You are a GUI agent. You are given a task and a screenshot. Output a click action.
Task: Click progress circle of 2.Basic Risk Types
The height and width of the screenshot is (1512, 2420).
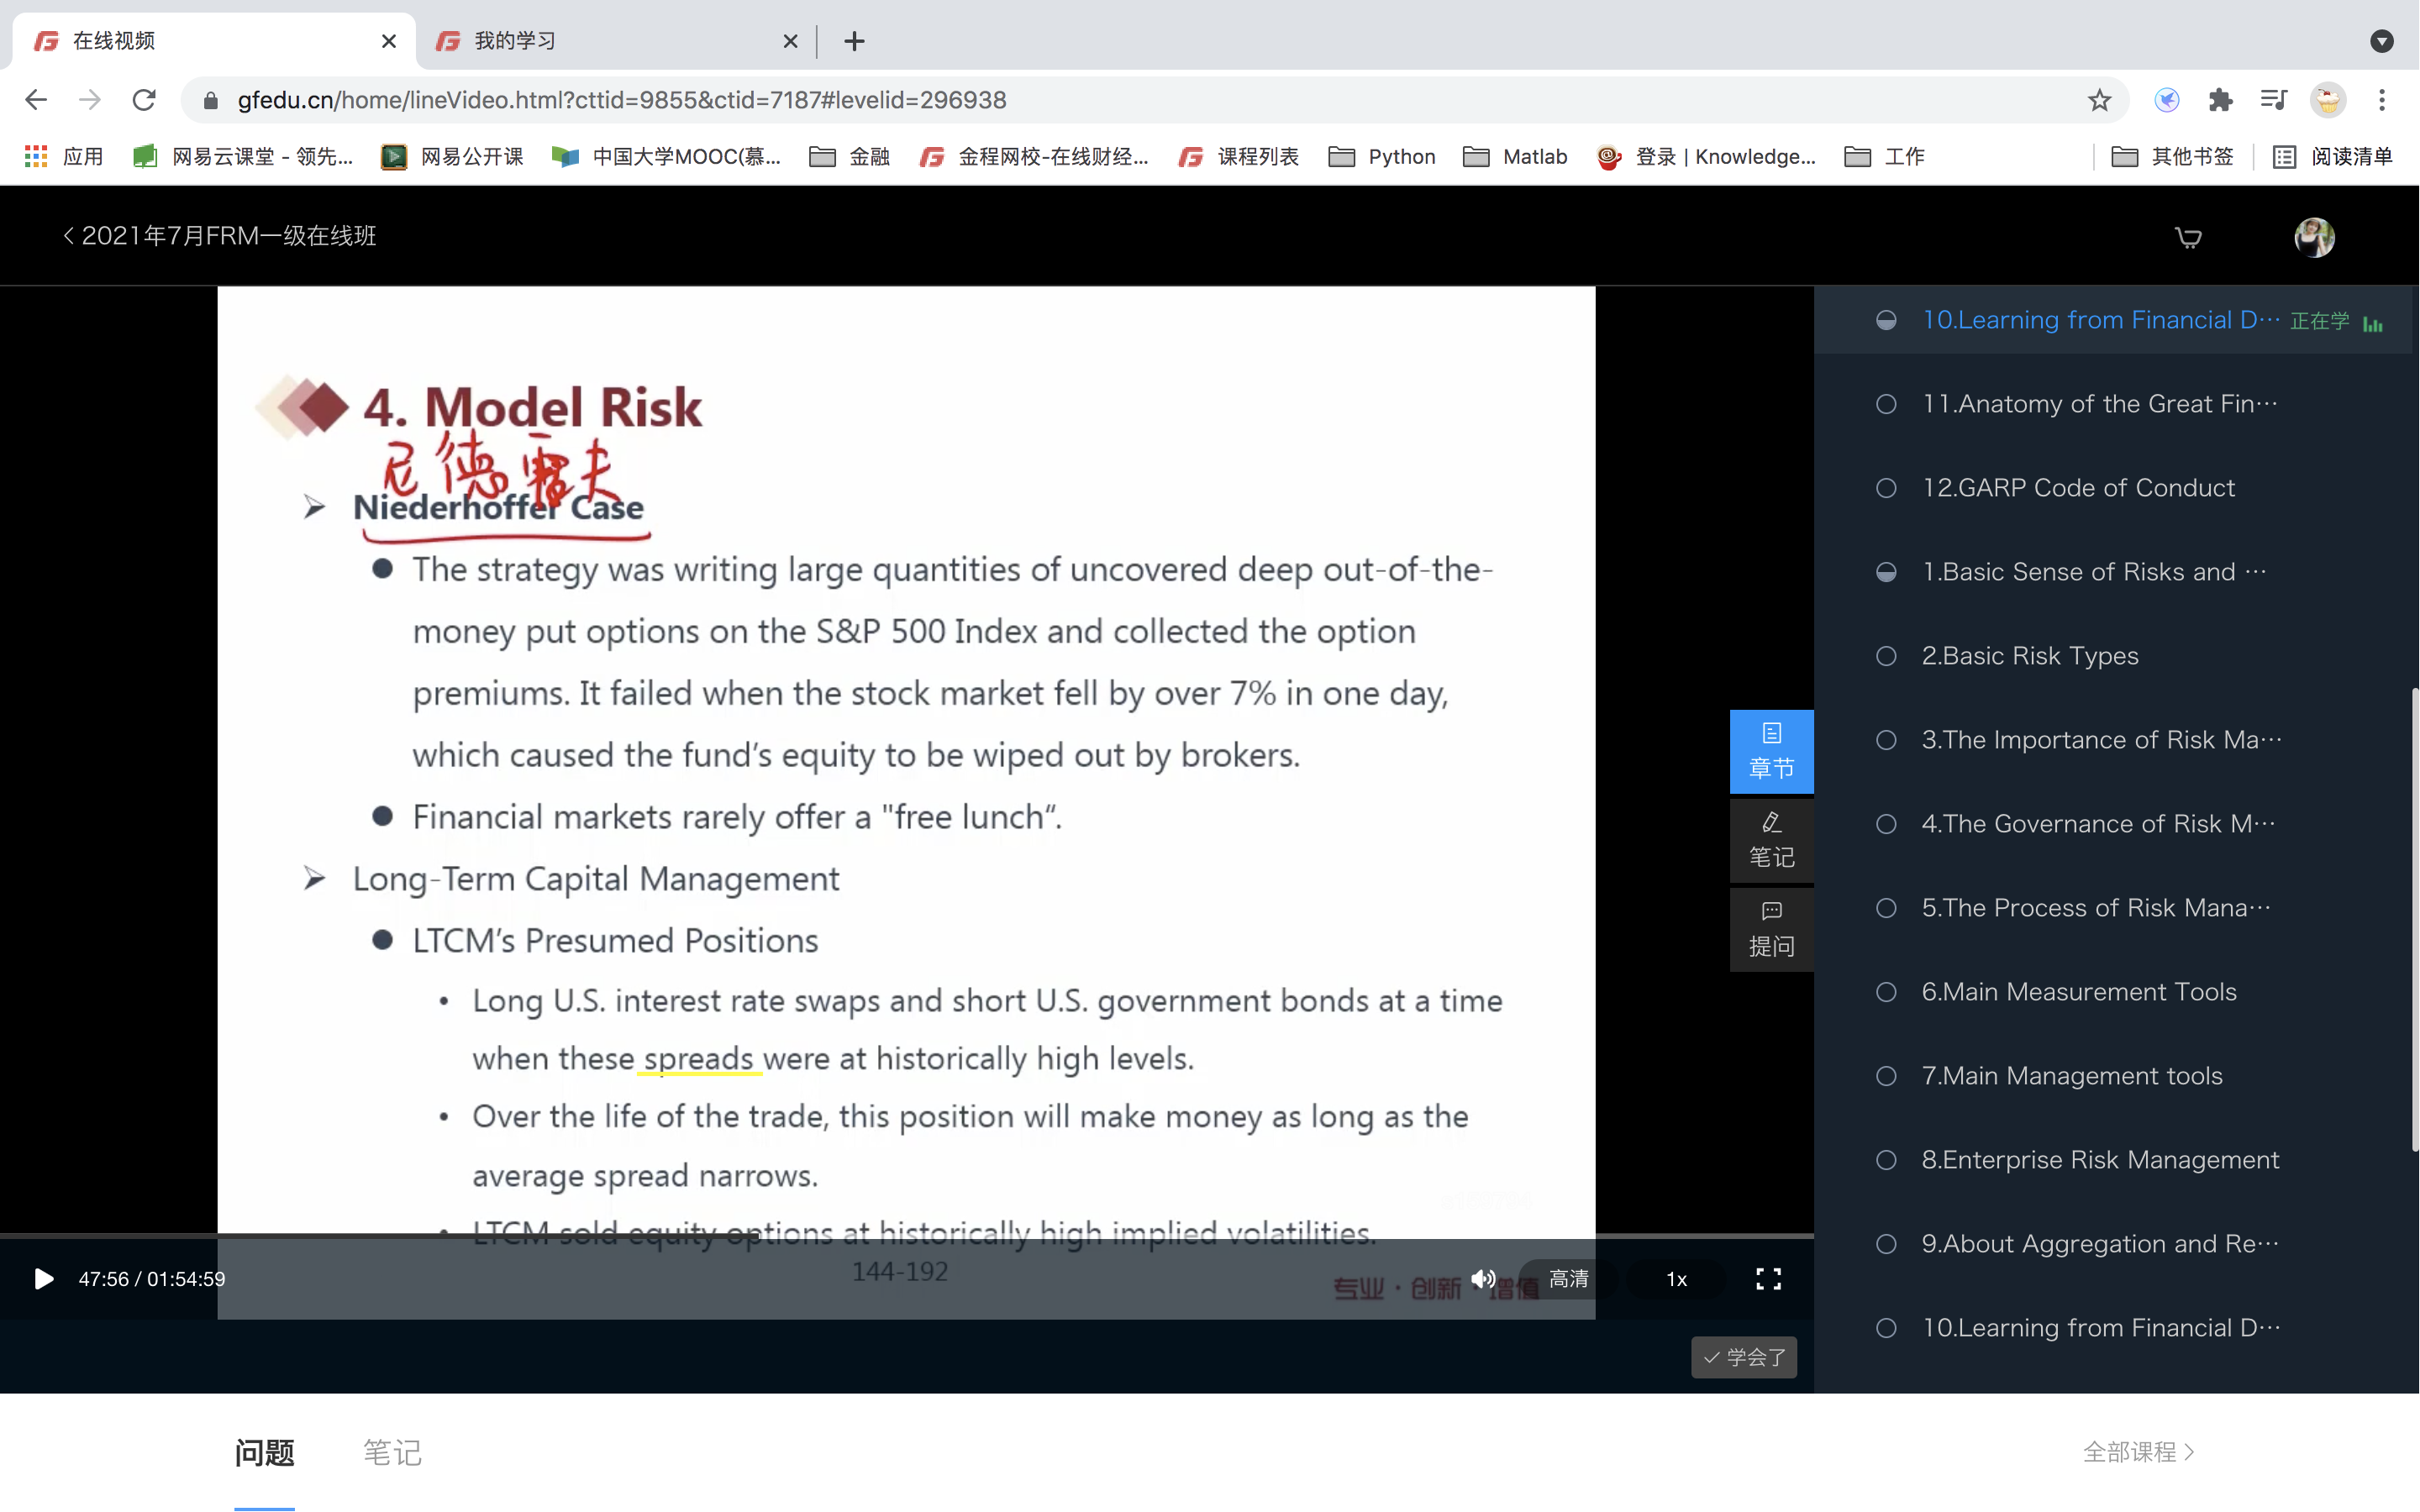click(1886, 656)
